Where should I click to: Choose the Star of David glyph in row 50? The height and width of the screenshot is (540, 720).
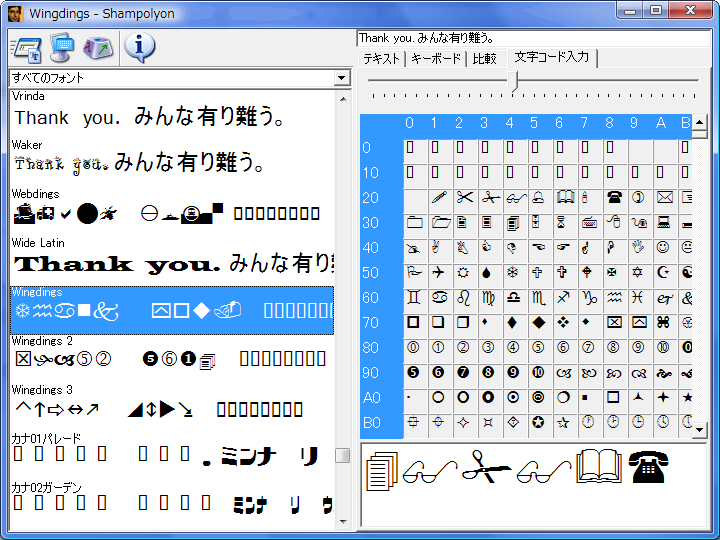pos(637,273)
